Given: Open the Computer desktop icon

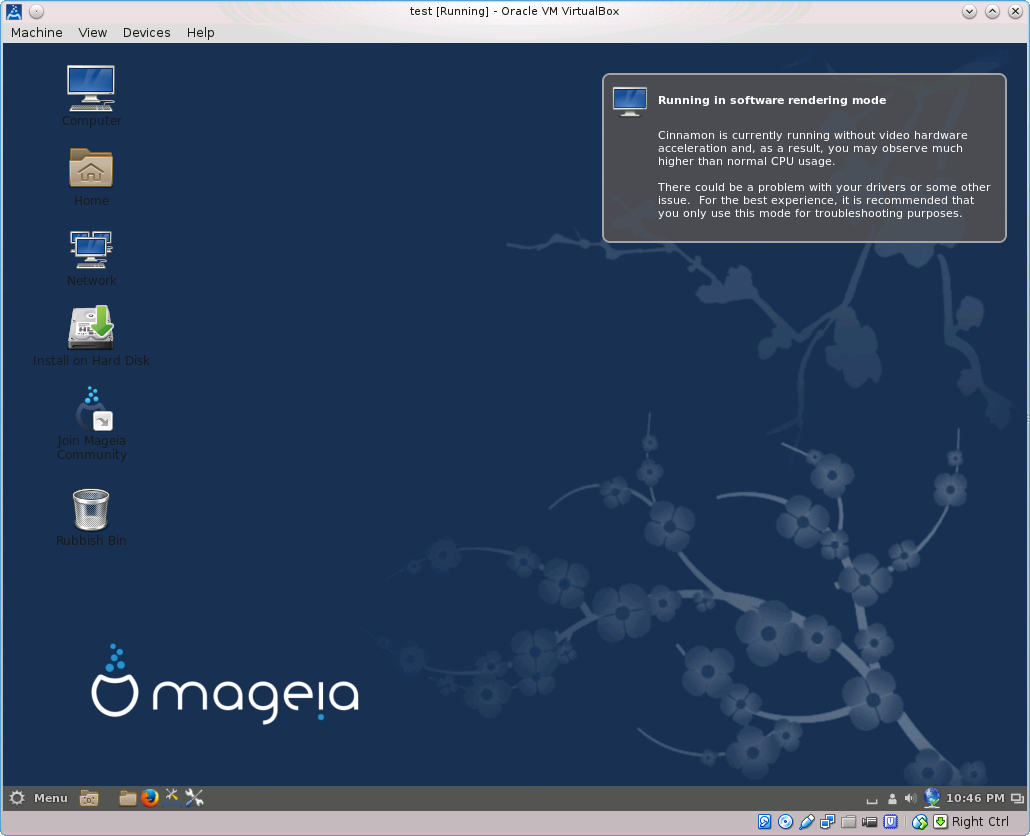Looking at the screenshot, I should pyautogui.click(x=91, y=96).
